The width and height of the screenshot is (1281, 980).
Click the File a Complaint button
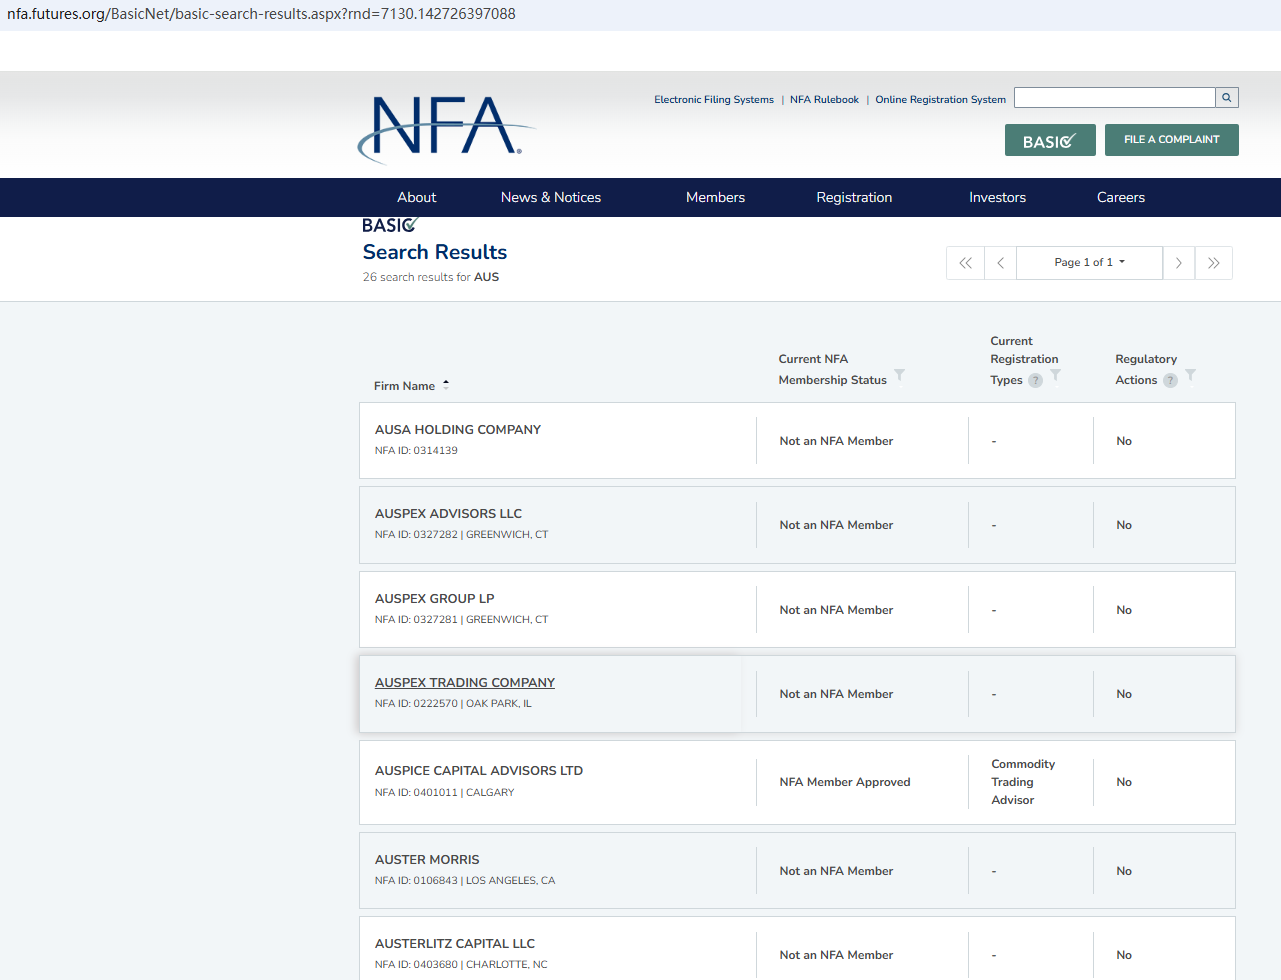point(1171,140)
